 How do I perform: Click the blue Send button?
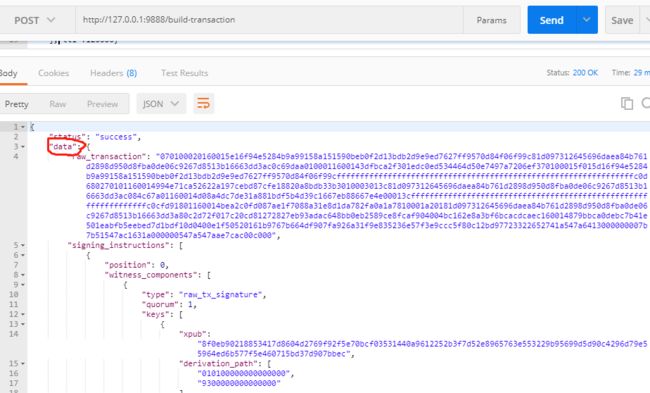[x=552, y=20]
